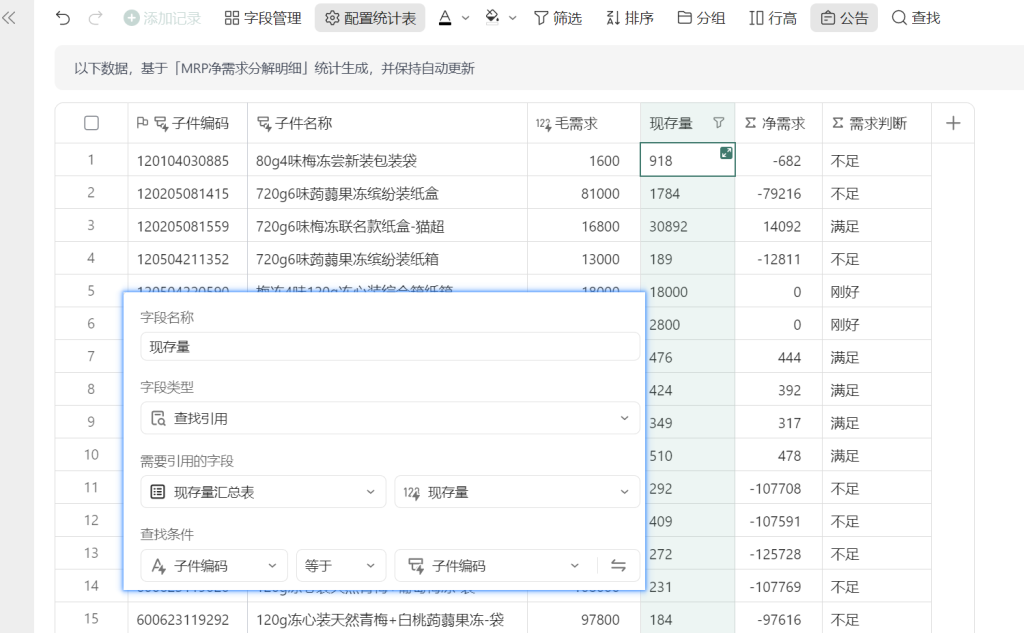The image size is (1024, 633).
Task: Expand fill color dropdown arrow
Action: click(x=513, y=18)
